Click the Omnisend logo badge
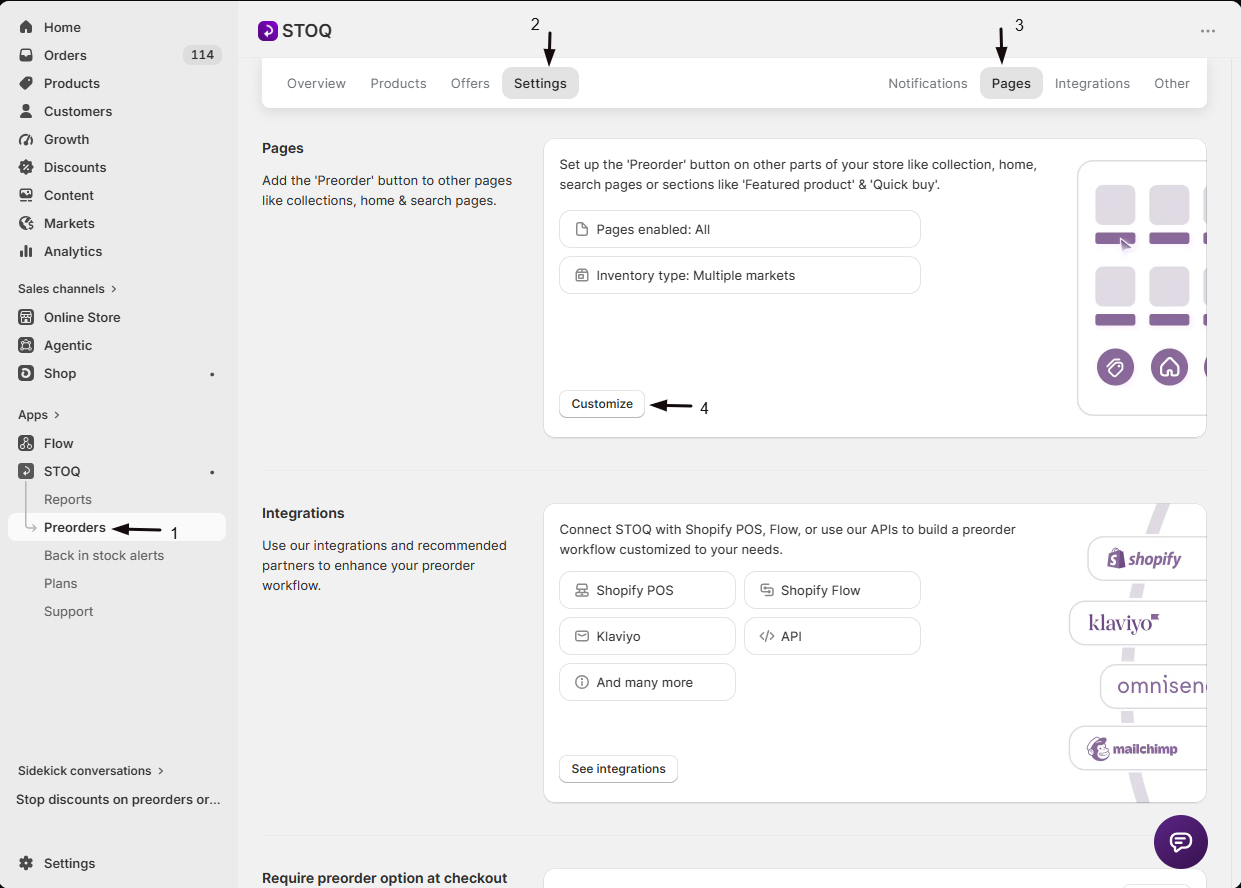This screenshot has width=1241, height=888. click(x=1153, y=686)
